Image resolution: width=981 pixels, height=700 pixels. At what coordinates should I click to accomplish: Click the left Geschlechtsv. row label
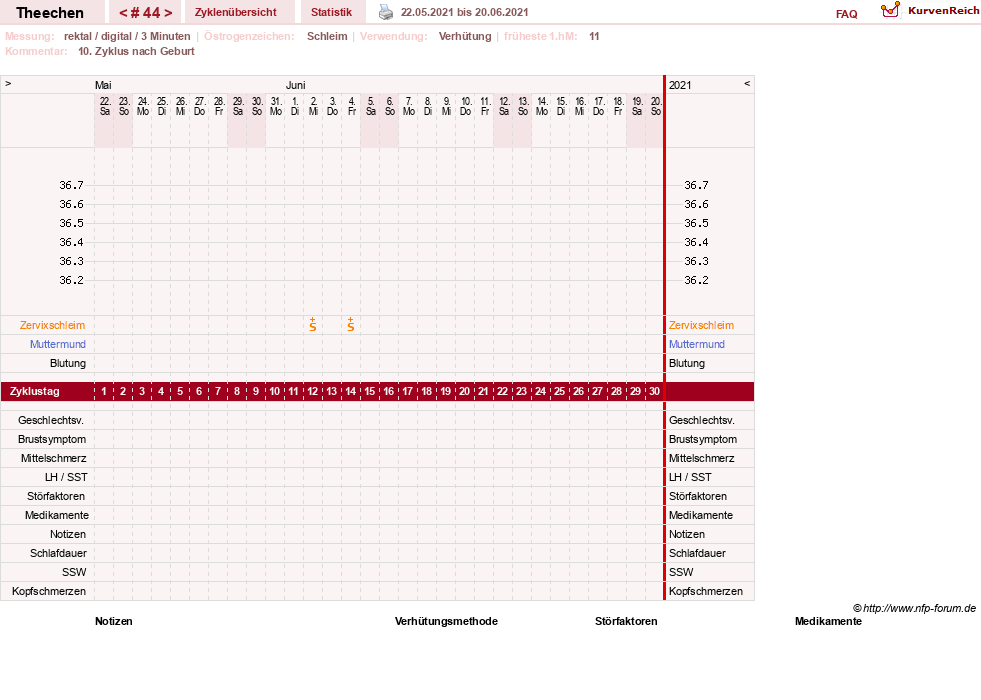pyautogui.click(x=51, y=420)
